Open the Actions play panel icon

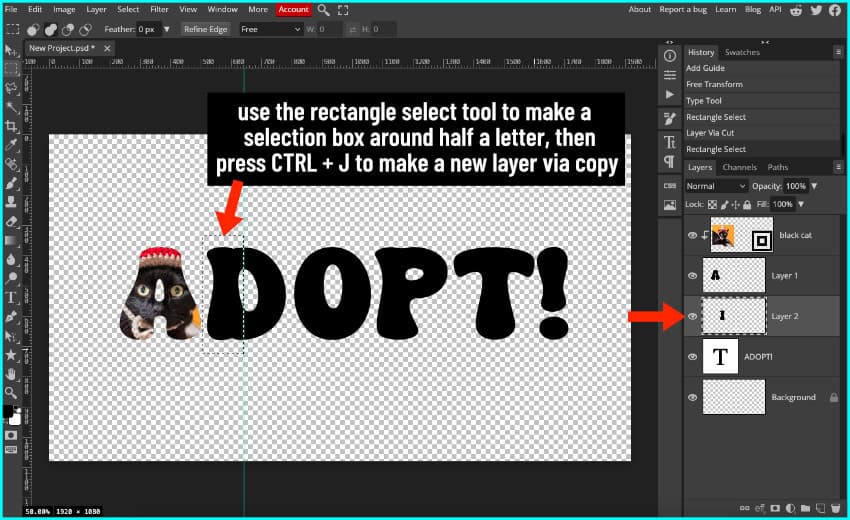tap(670, 94)
